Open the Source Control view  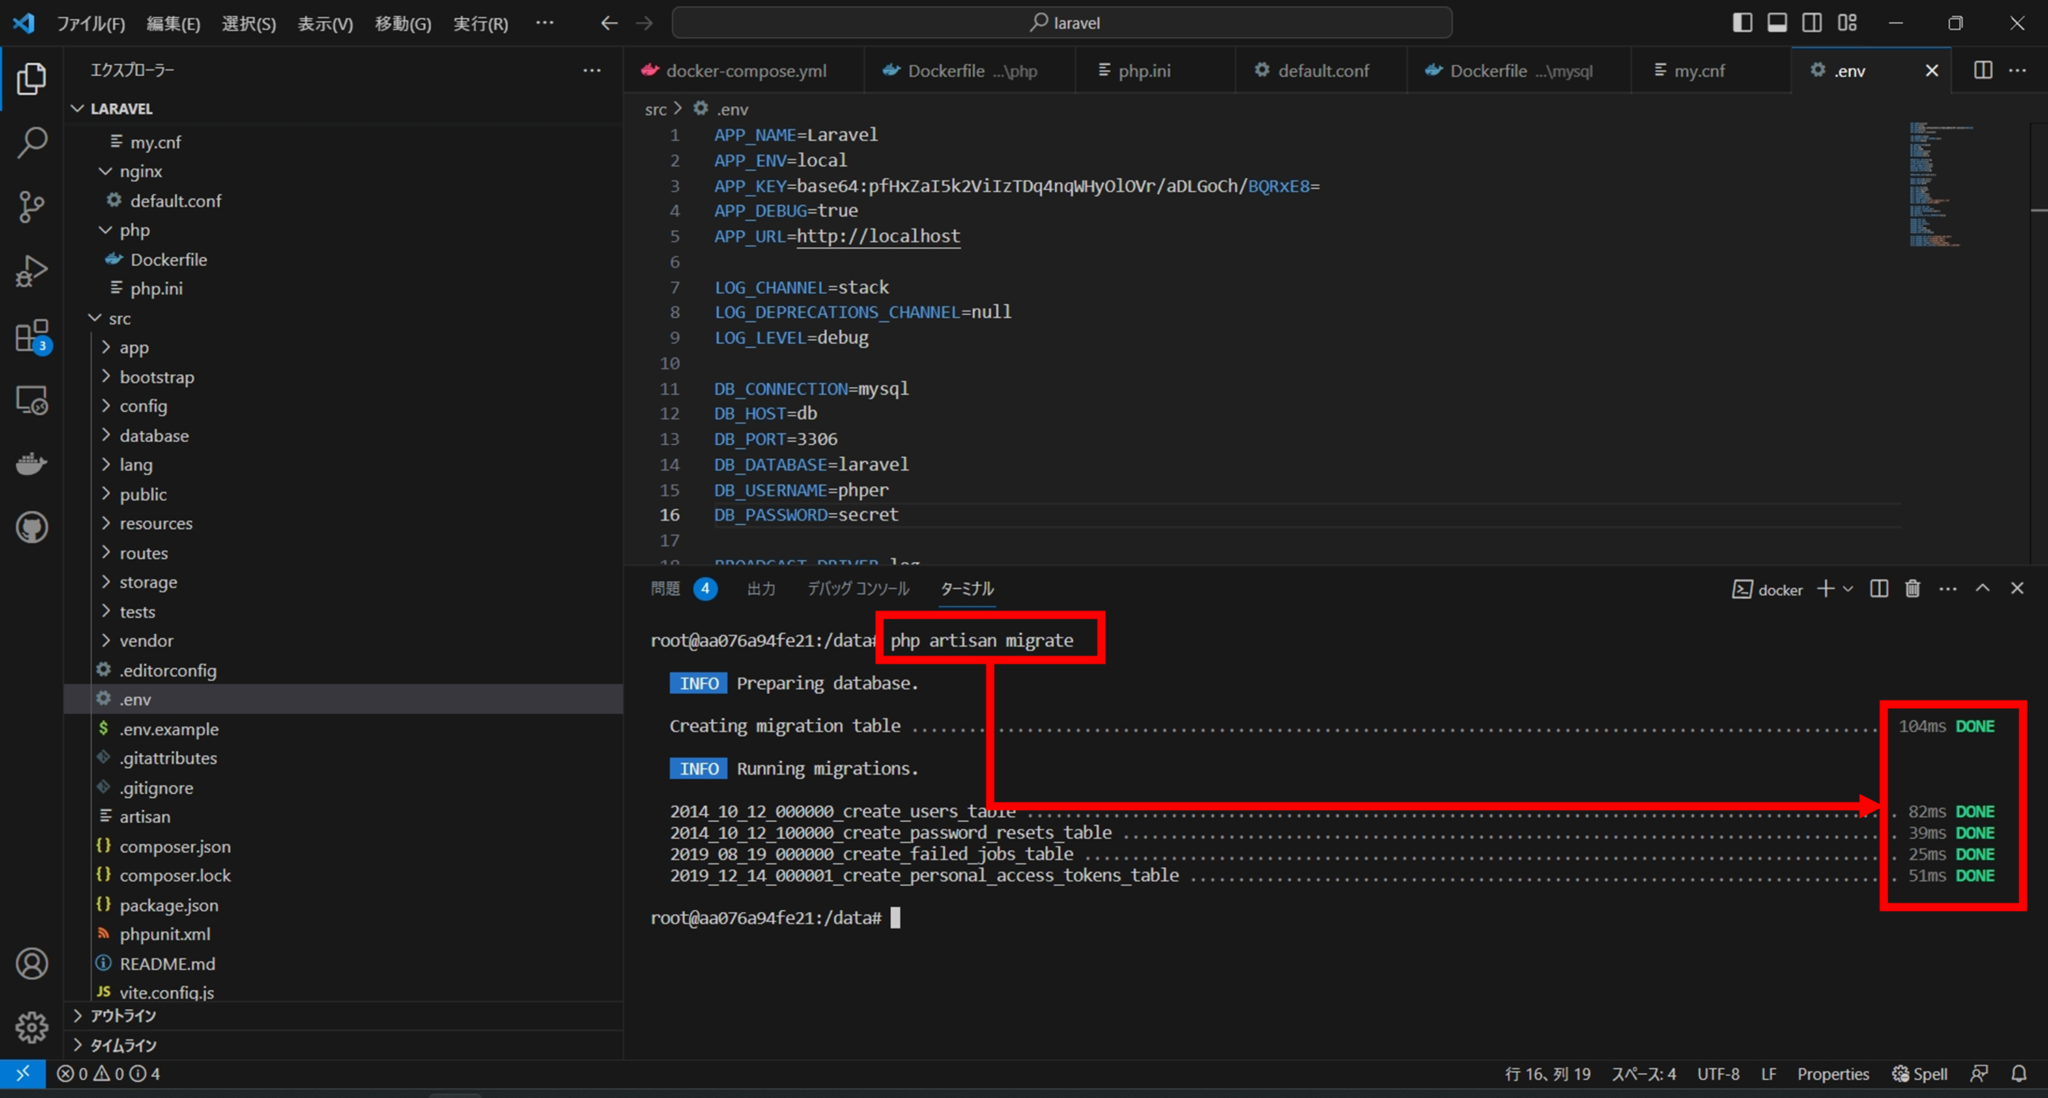(31, 207)
